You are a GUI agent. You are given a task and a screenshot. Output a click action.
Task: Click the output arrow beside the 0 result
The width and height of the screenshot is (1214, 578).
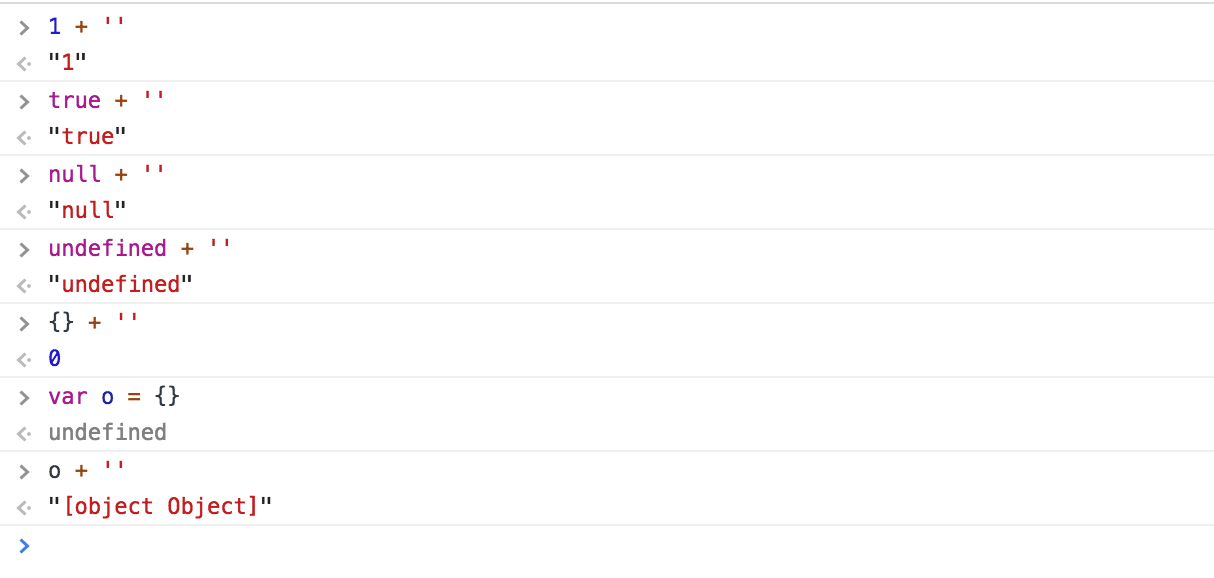(25, 360)
